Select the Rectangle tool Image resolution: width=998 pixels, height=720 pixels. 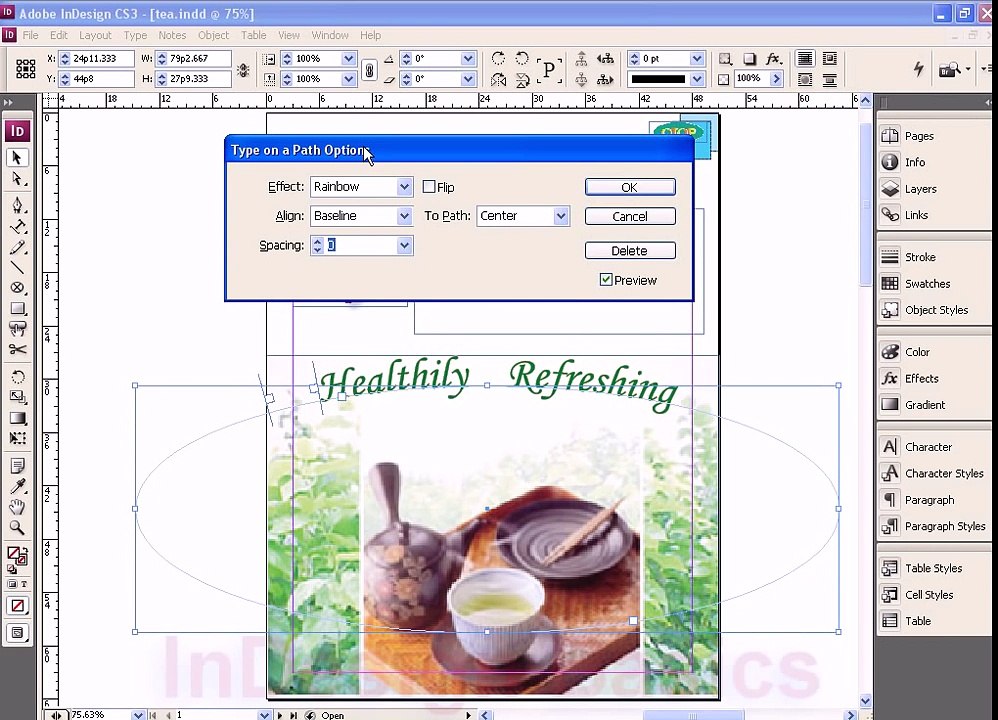tap(17, 309)
